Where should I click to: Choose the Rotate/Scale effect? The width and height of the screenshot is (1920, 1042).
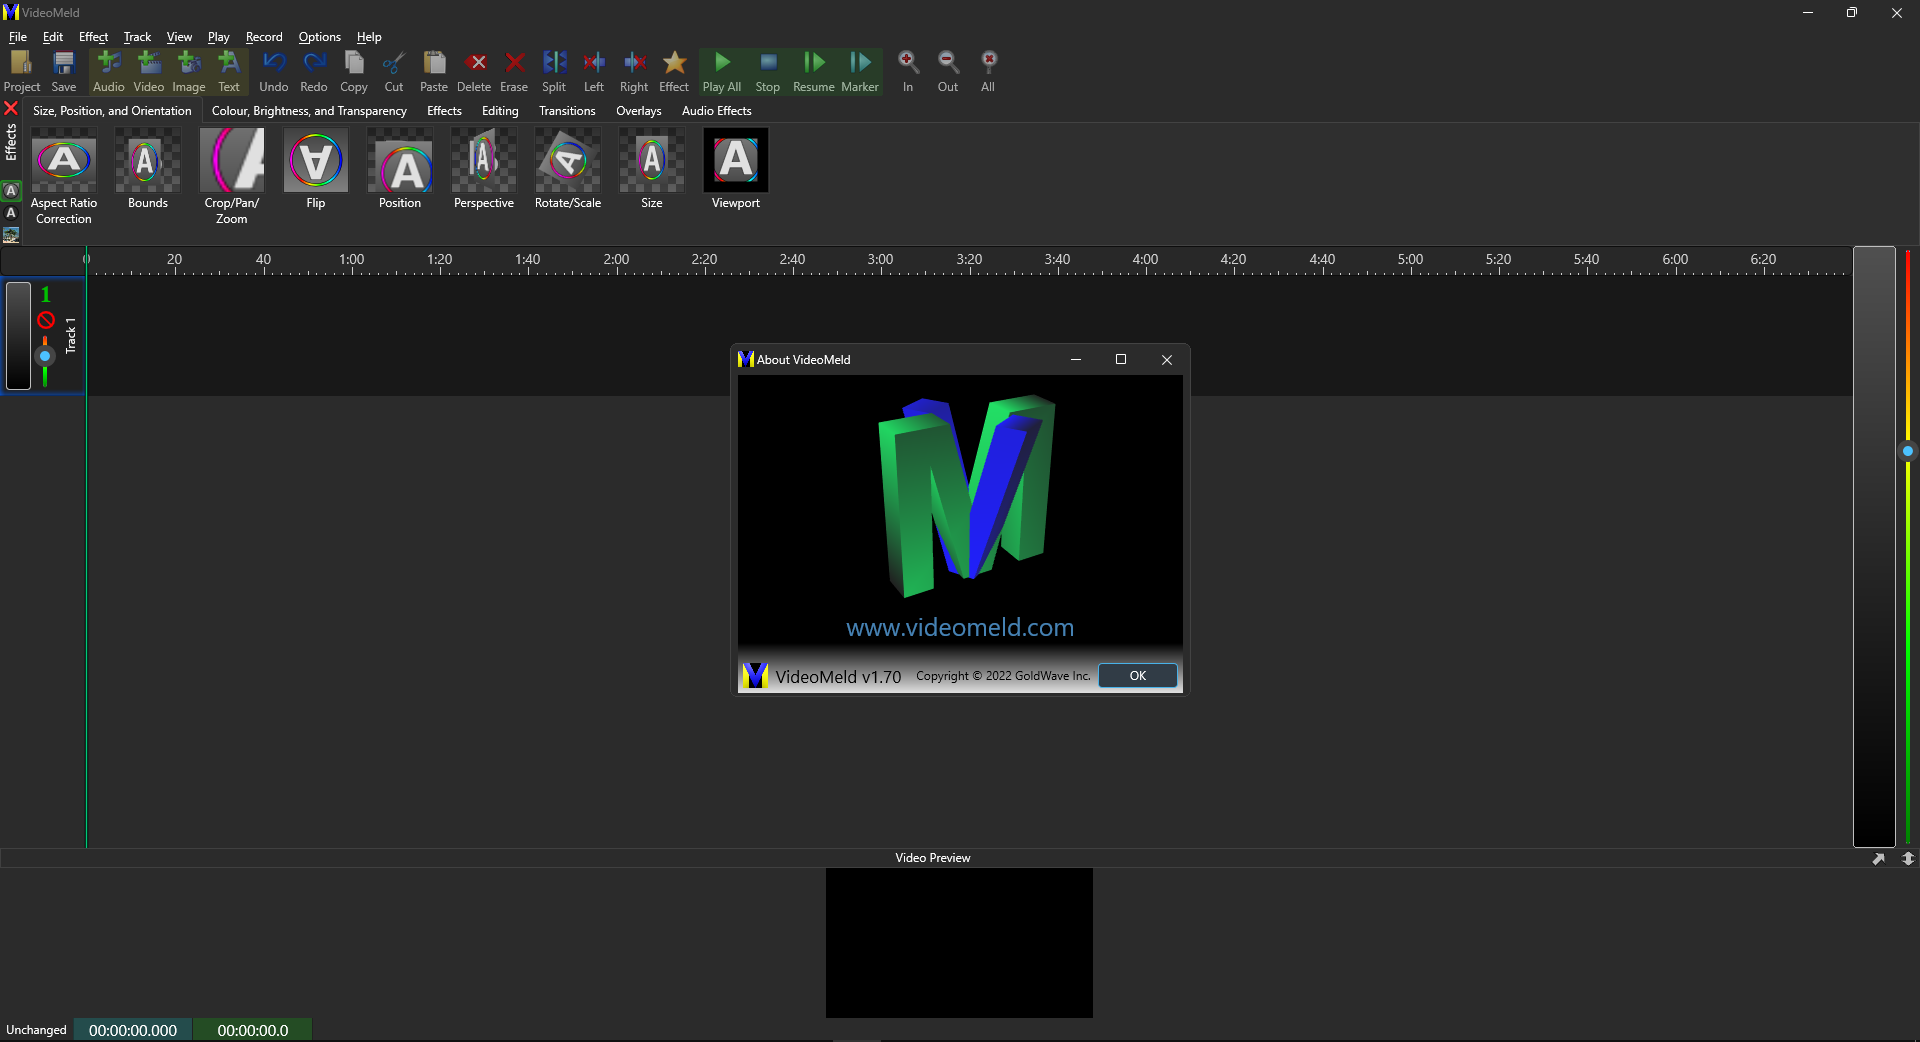click(x=568, y=169)
